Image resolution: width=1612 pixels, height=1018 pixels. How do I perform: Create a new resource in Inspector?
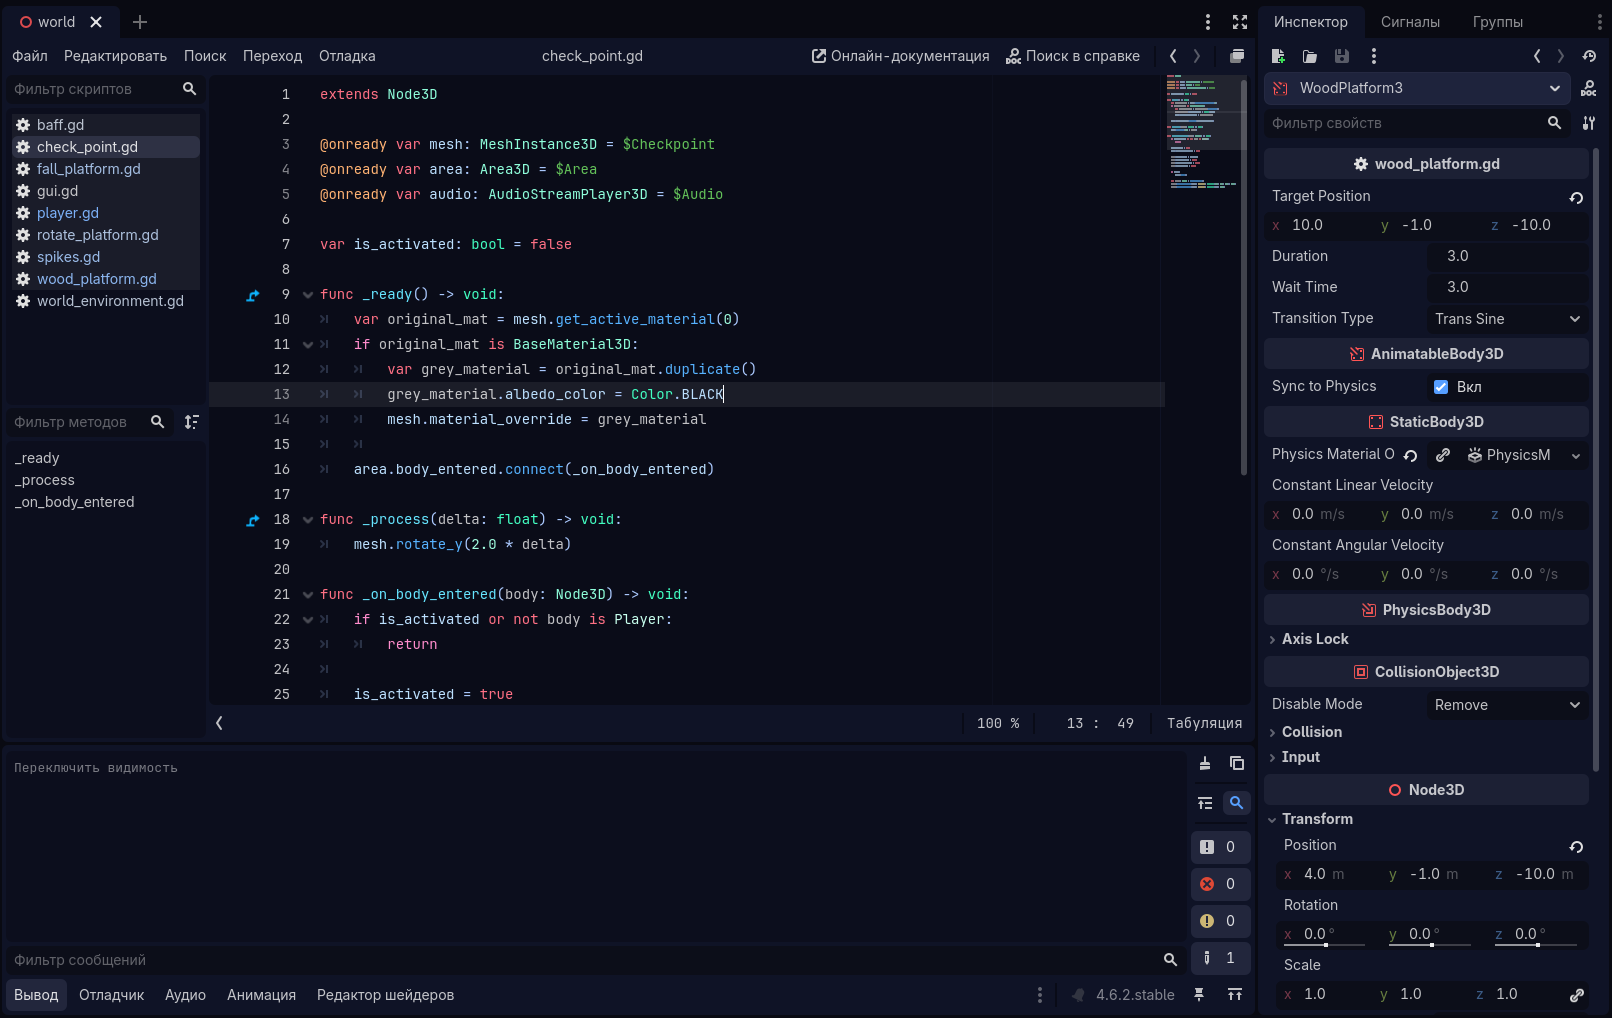point(1278,56)
